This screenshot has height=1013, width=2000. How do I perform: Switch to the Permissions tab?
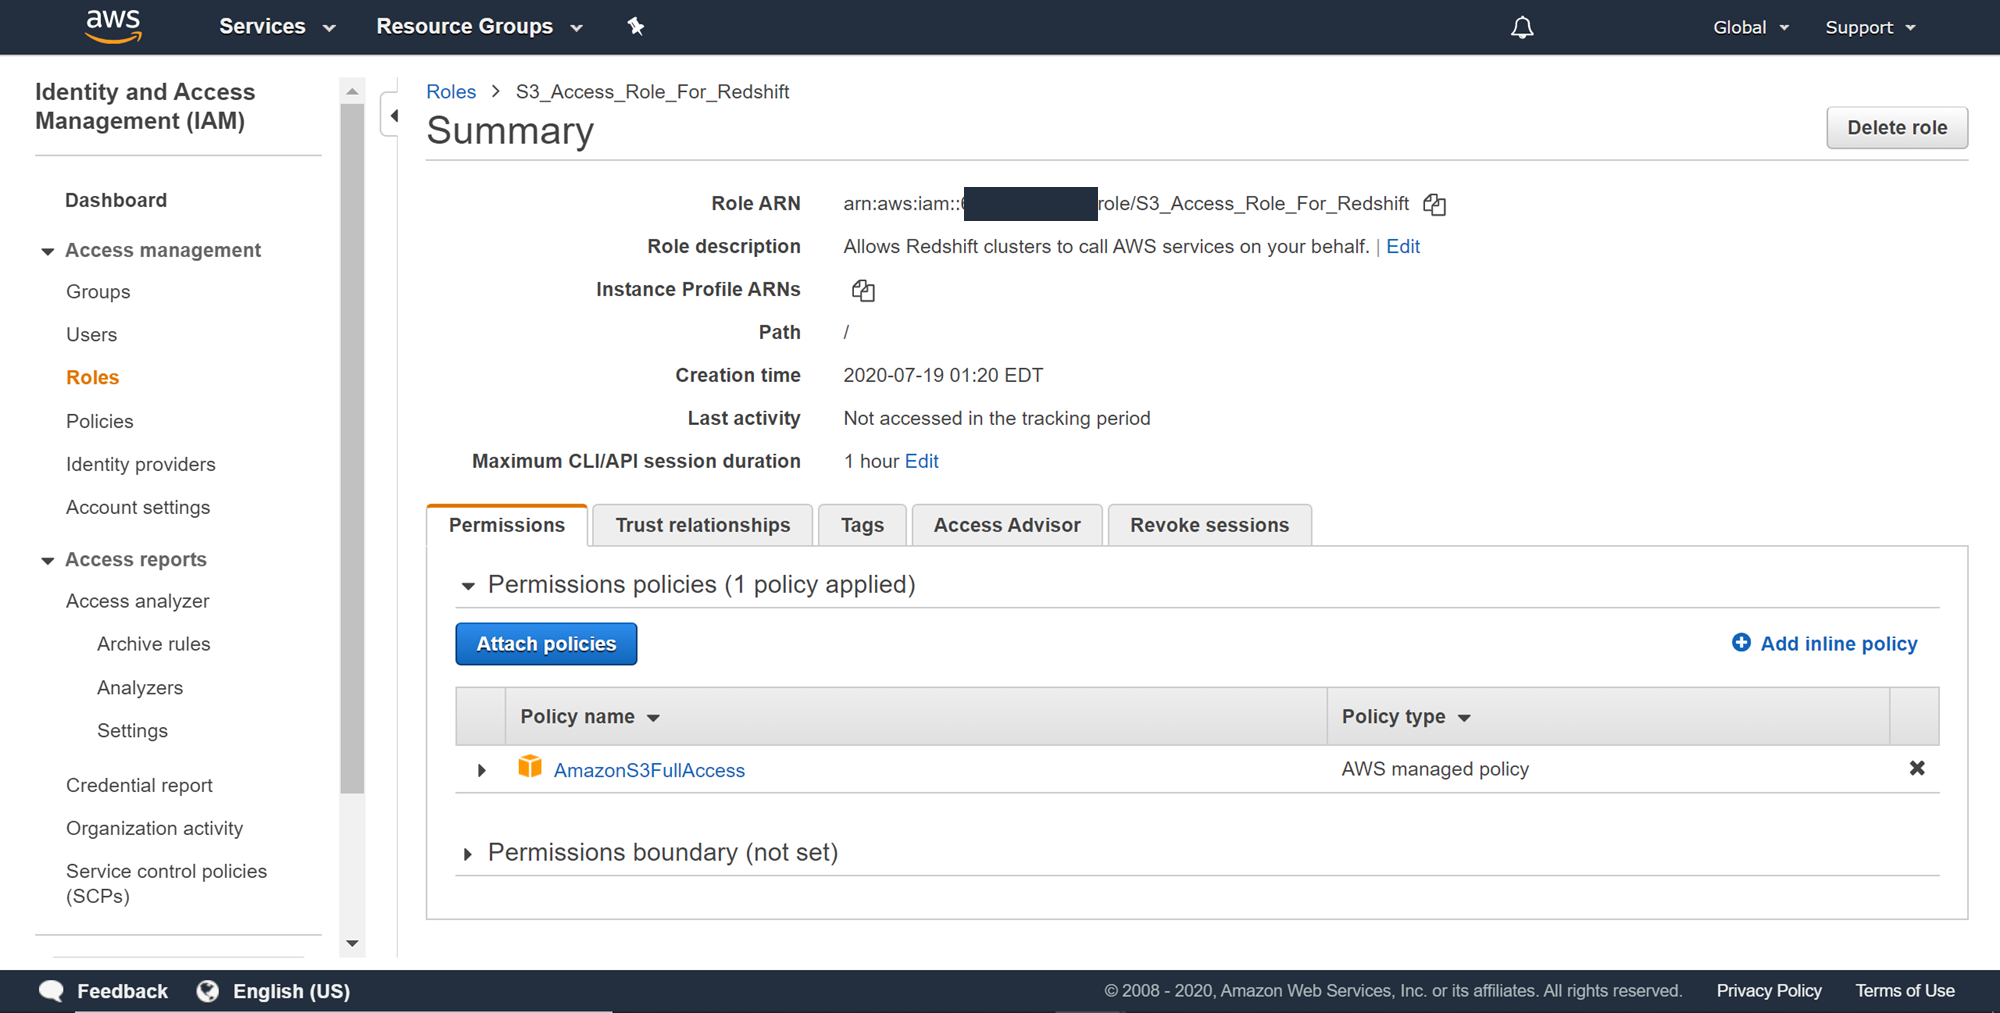coord(507,525)
